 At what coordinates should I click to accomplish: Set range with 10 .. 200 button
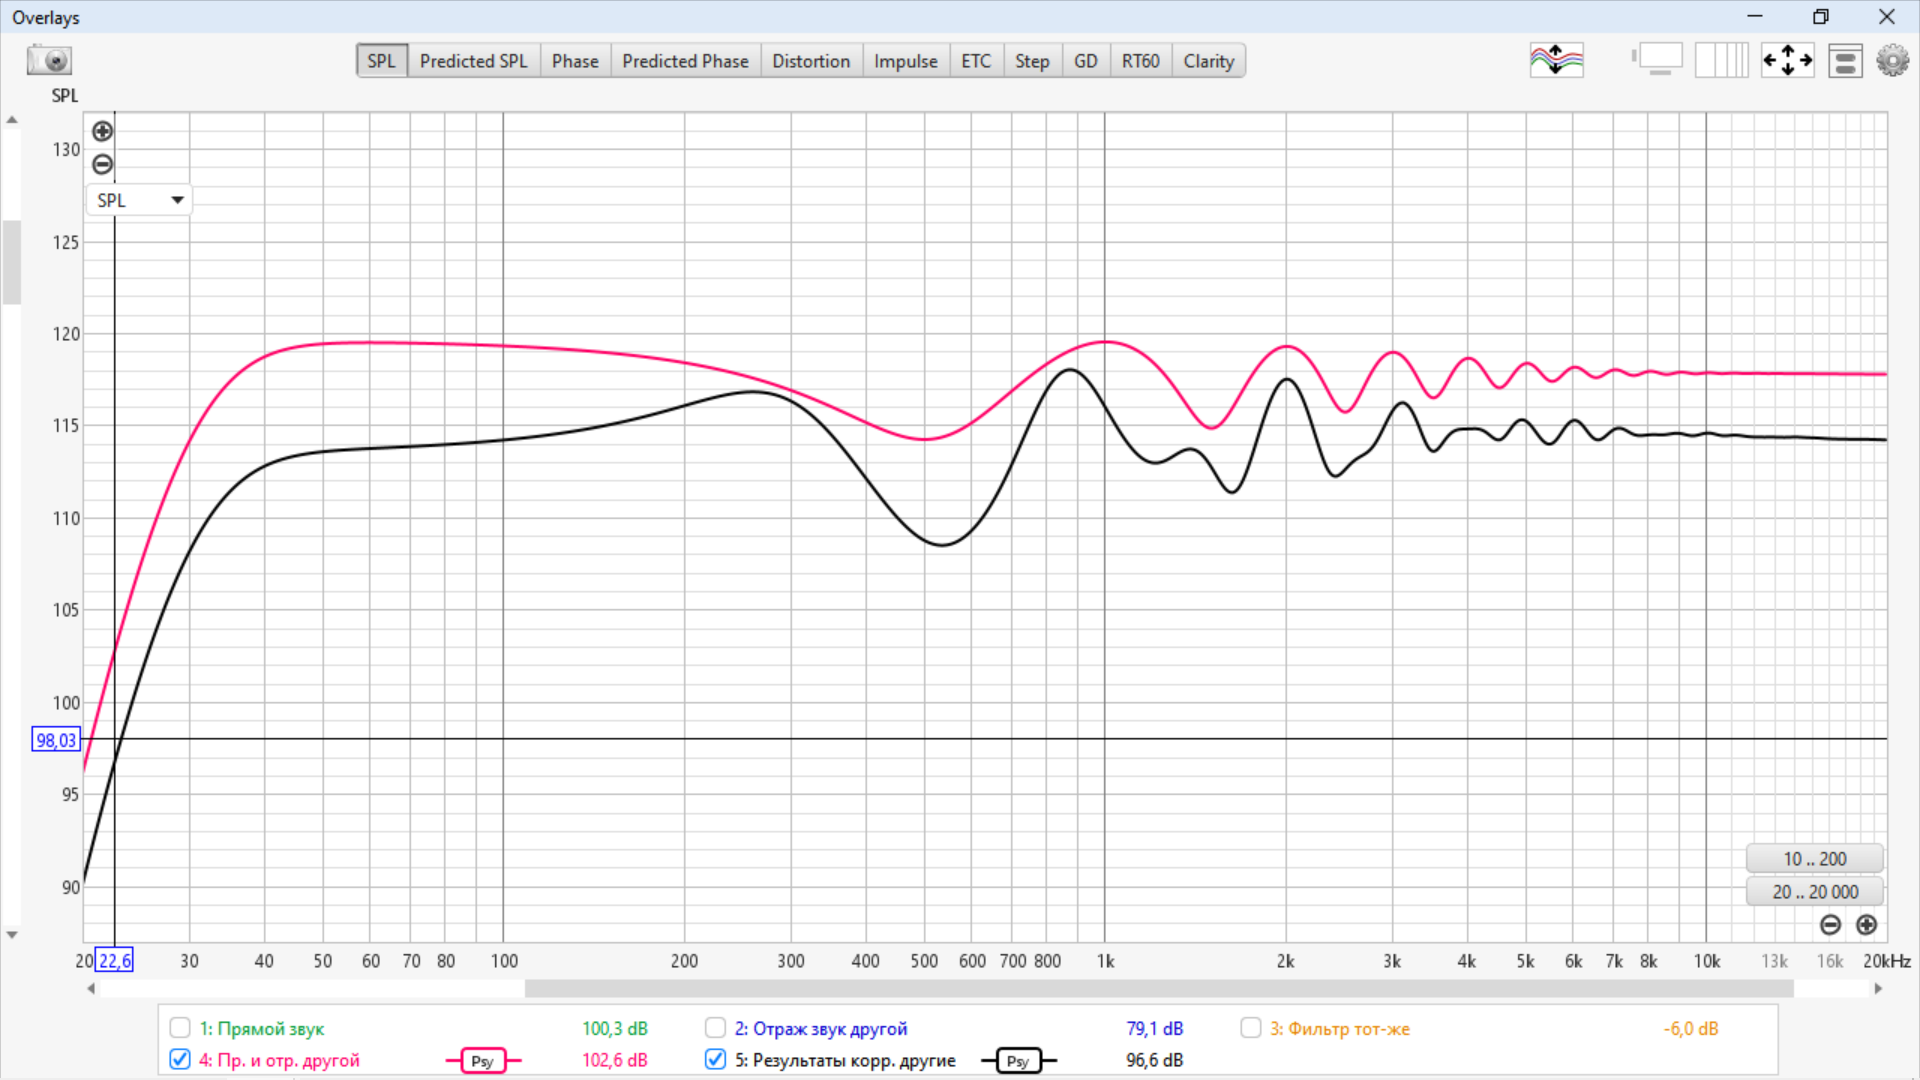point(1814,859)
